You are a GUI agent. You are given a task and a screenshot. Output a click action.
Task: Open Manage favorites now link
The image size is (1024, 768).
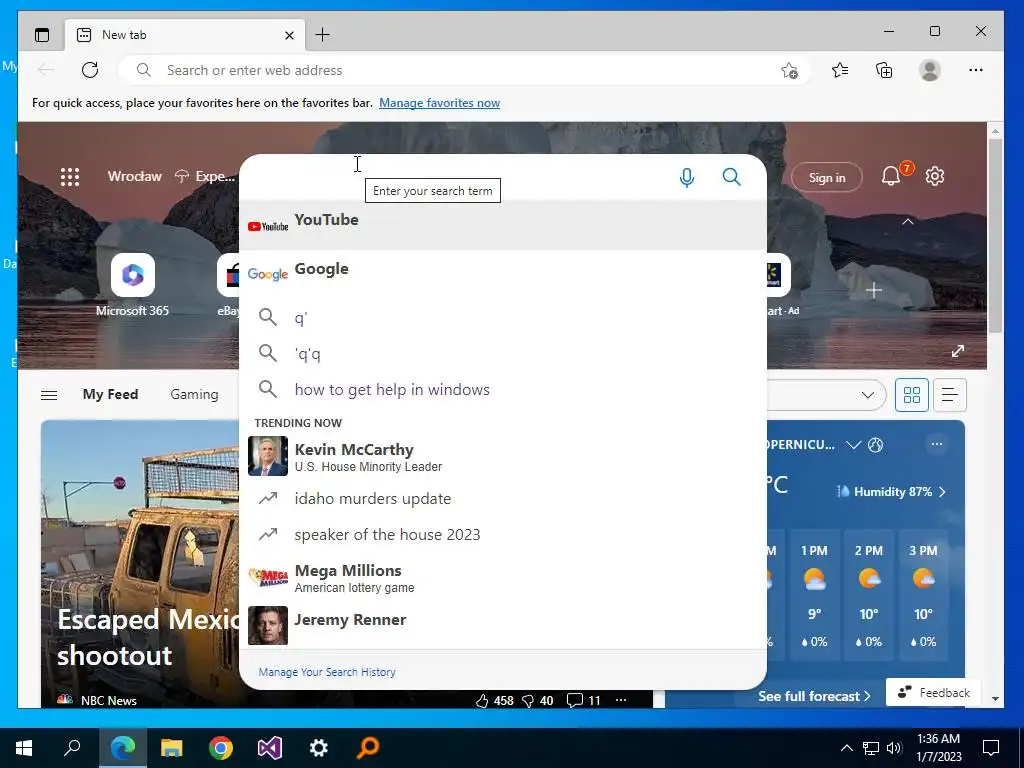point(440,103)
